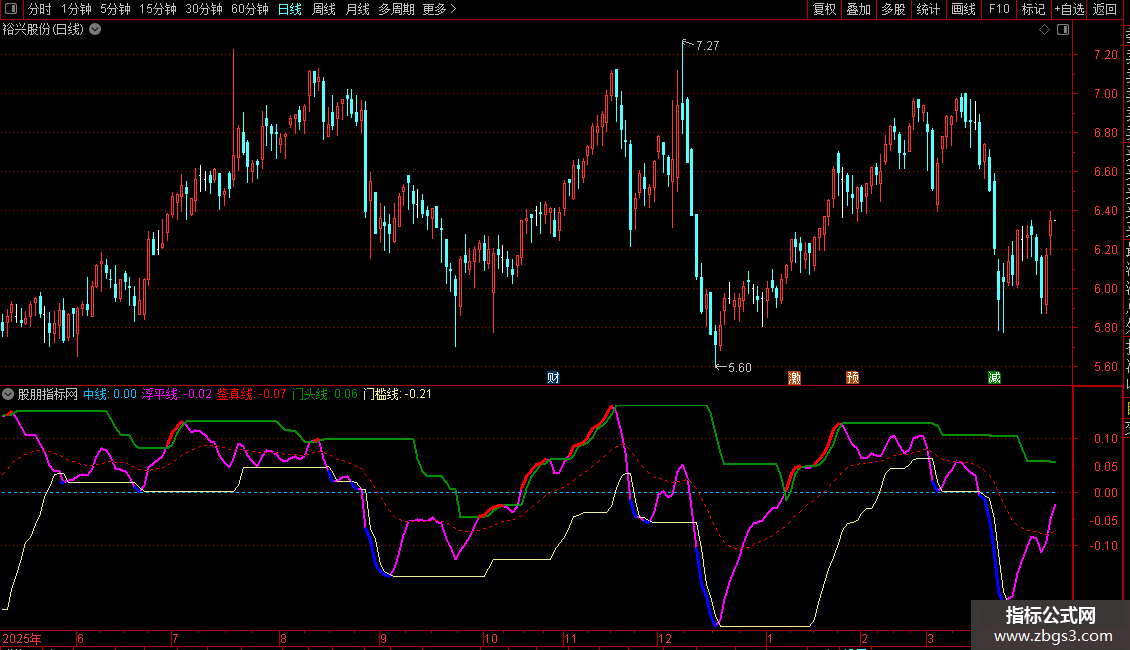Expand the 更多 timeframe options

pyautogui.click(x=439, y=10)
